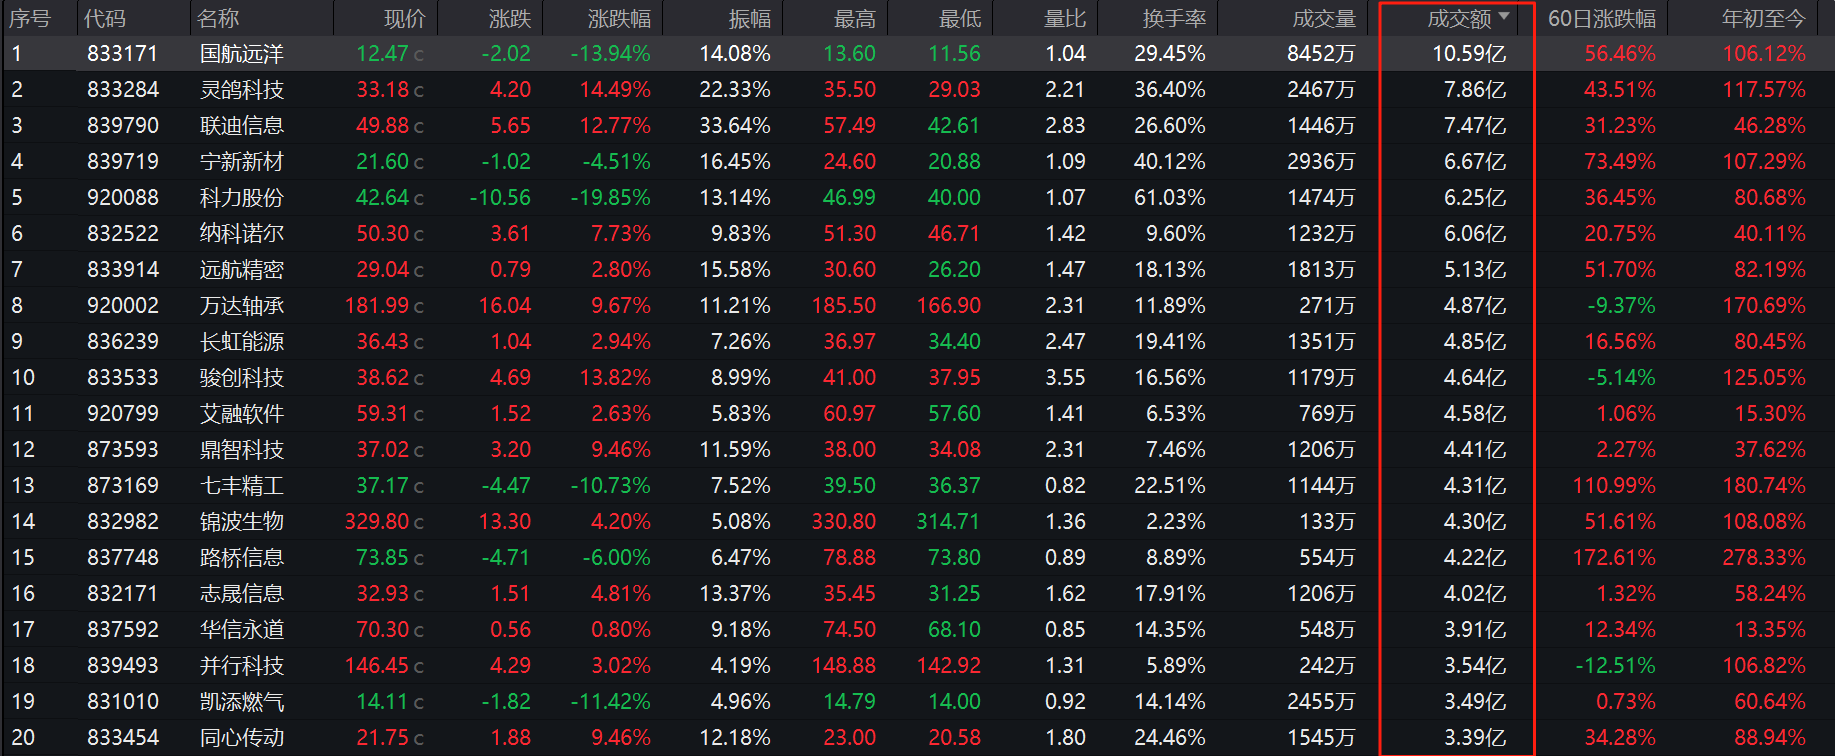Select stock 鼎智科技

point(242,450)
